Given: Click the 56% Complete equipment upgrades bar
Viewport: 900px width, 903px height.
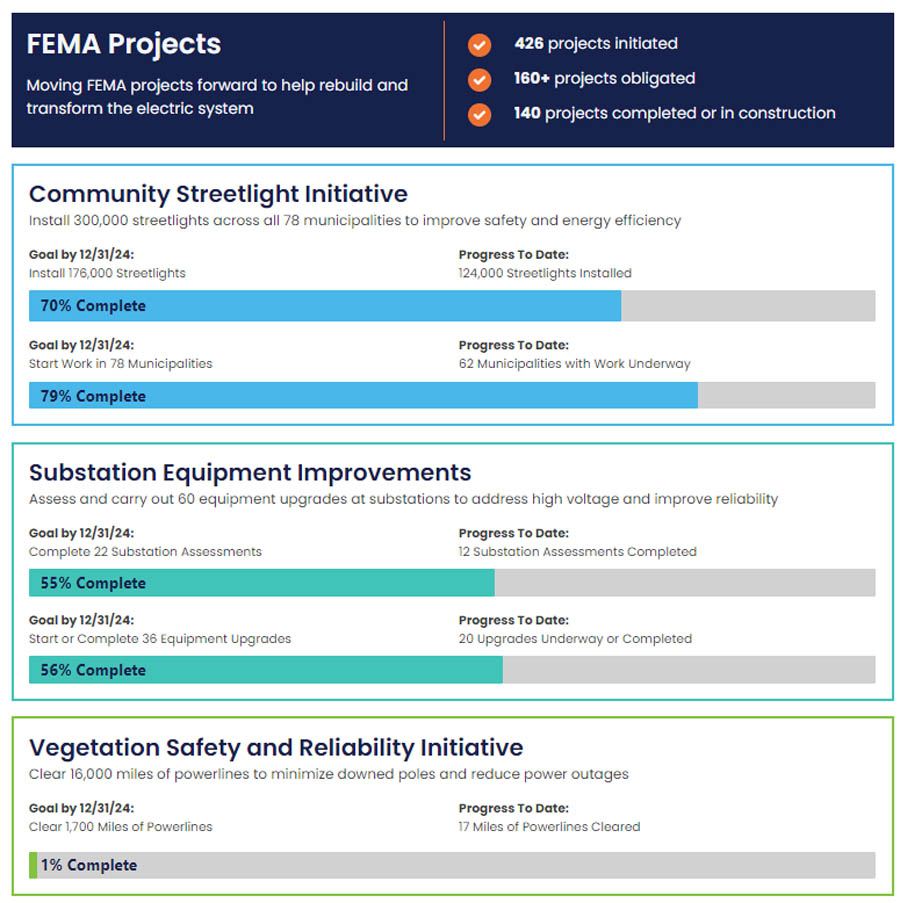Looking at the screenshot, I should [451, 670].
